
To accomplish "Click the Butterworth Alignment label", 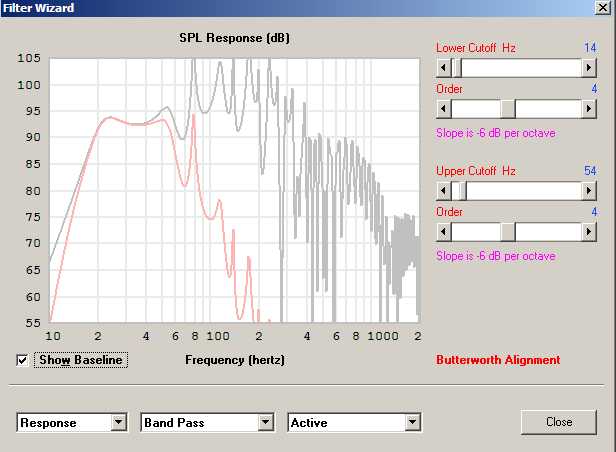I will 498,360.
